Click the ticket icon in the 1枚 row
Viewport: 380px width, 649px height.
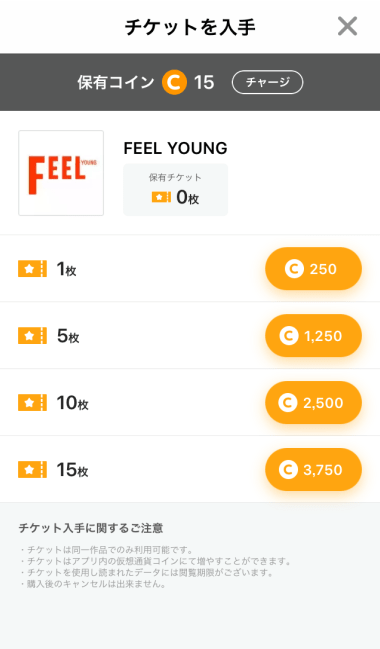pos(32,269)
